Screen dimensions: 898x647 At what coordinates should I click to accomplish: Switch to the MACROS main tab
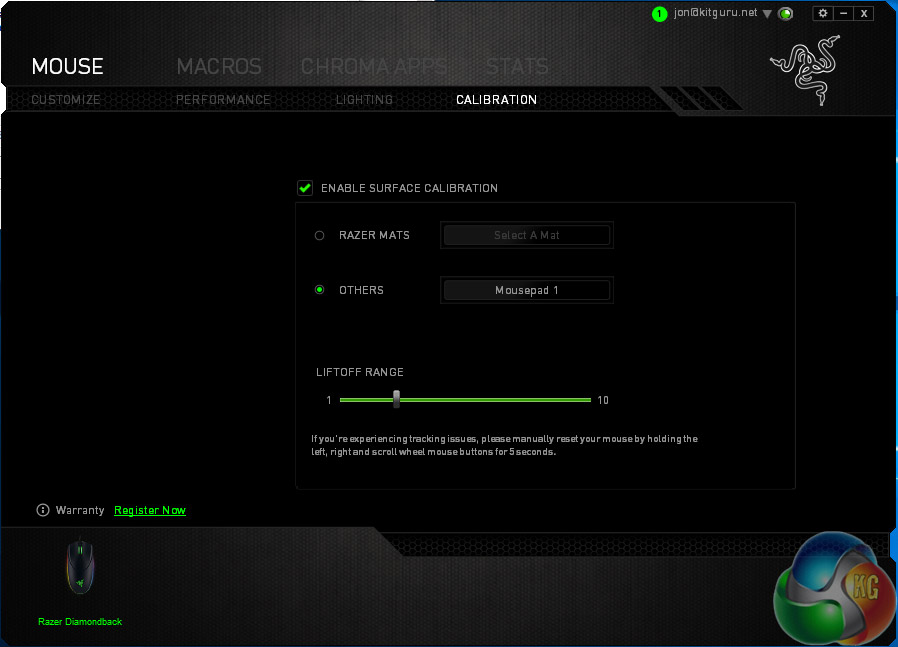219,66
